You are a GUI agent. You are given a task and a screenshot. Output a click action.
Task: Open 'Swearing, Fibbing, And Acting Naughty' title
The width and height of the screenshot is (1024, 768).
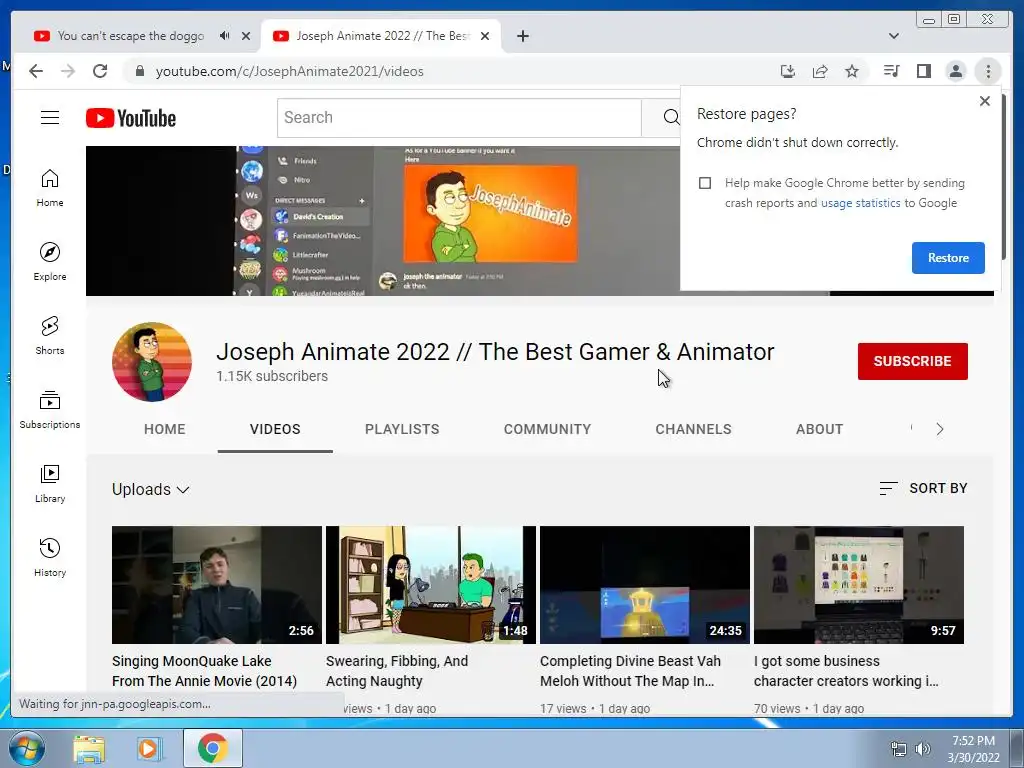397,671
